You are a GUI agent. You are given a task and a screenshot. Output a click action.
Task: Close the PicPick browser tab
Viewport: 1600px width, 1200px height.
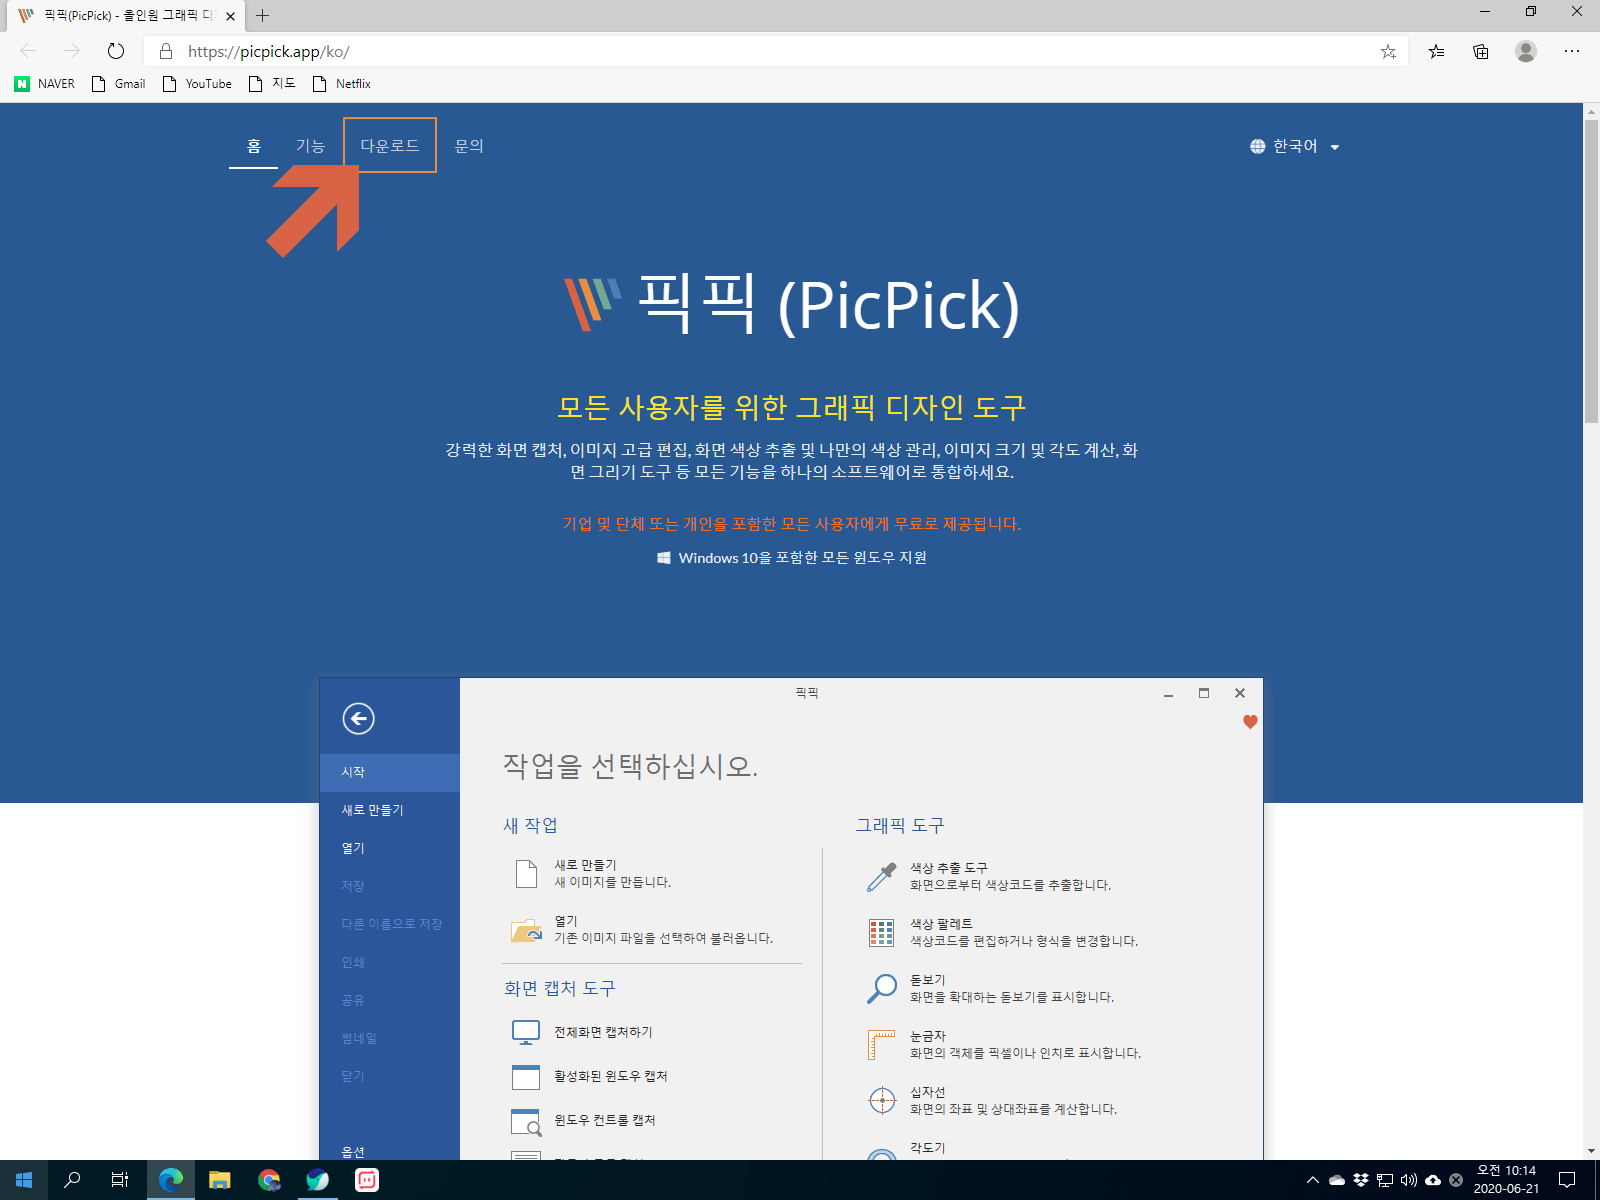coord(230,16)
